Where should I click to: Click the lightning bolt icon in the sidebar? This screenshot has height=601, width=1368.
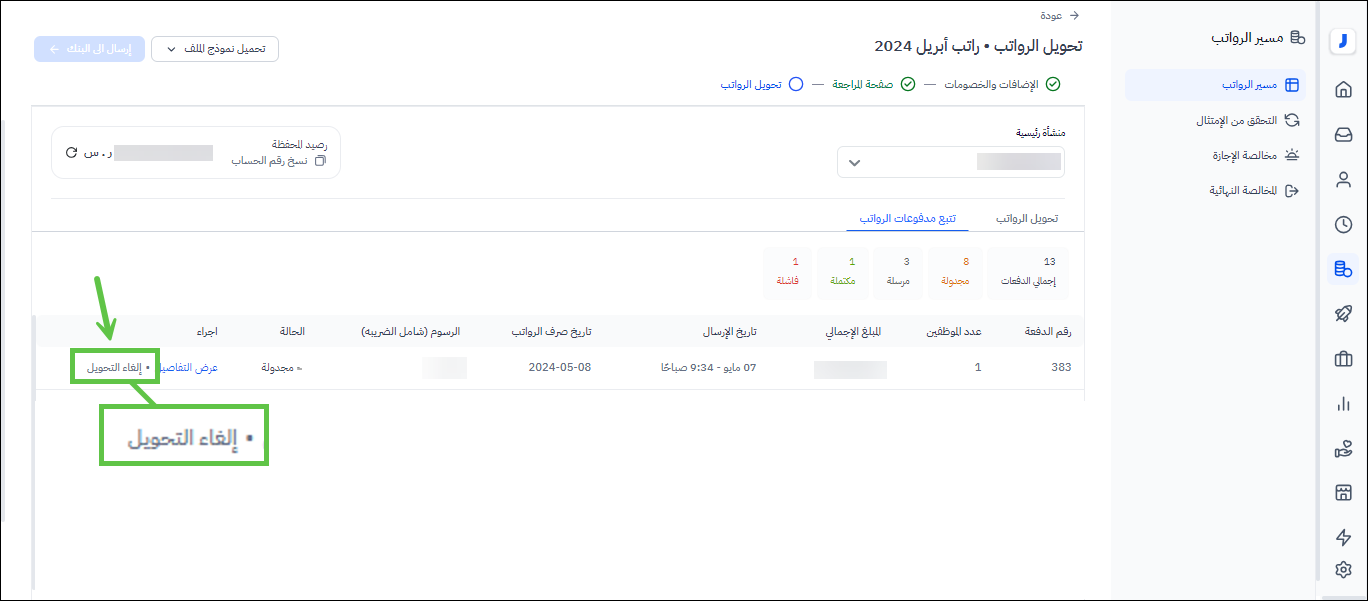[1343, 538]
